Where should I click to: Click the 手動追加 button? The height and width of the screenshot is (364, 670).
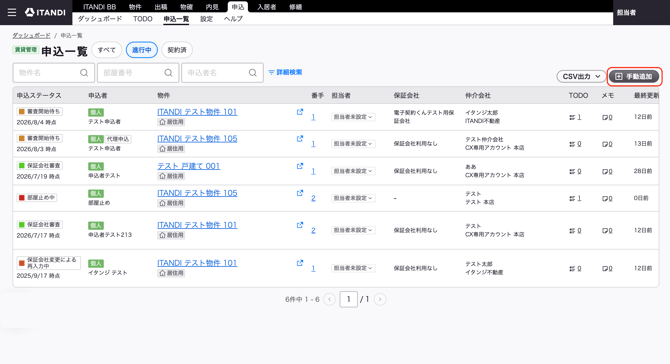point(634,76)
